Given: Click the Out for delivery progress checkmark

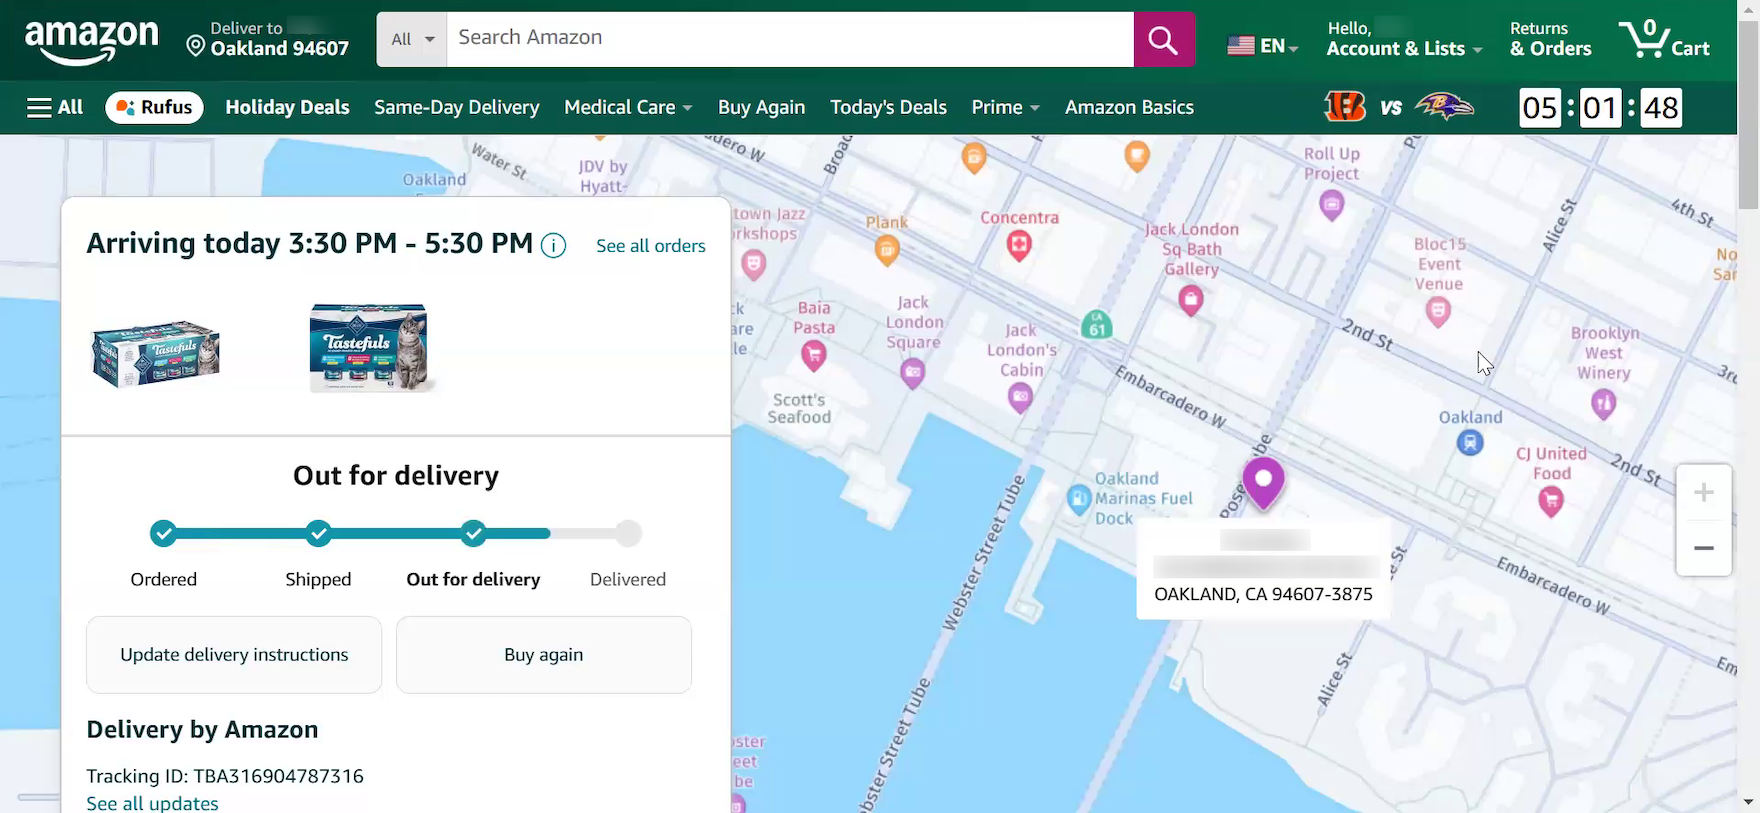Looking at the screenshot, I should [473, 533].
